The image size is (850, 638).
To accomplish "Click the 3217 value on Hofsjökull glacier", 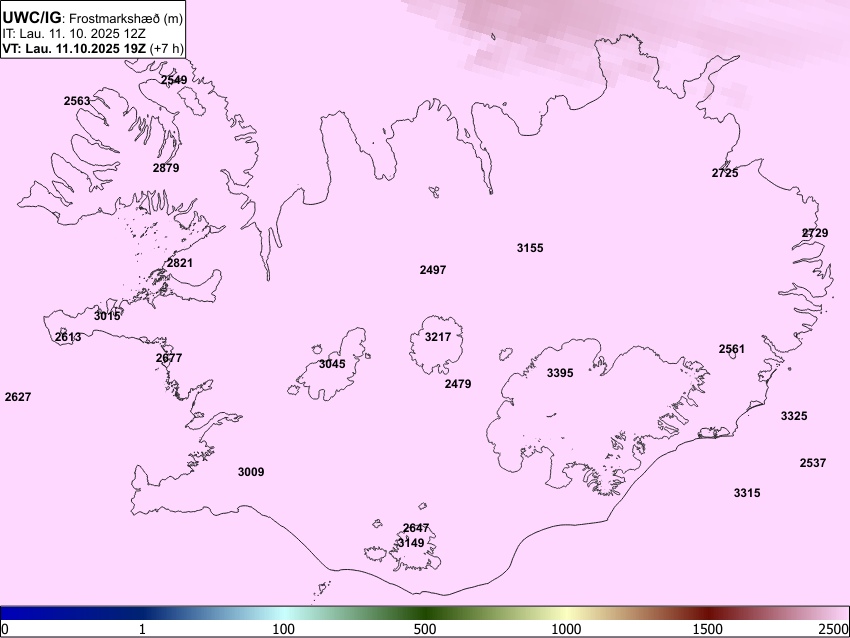I will [438, 337].
